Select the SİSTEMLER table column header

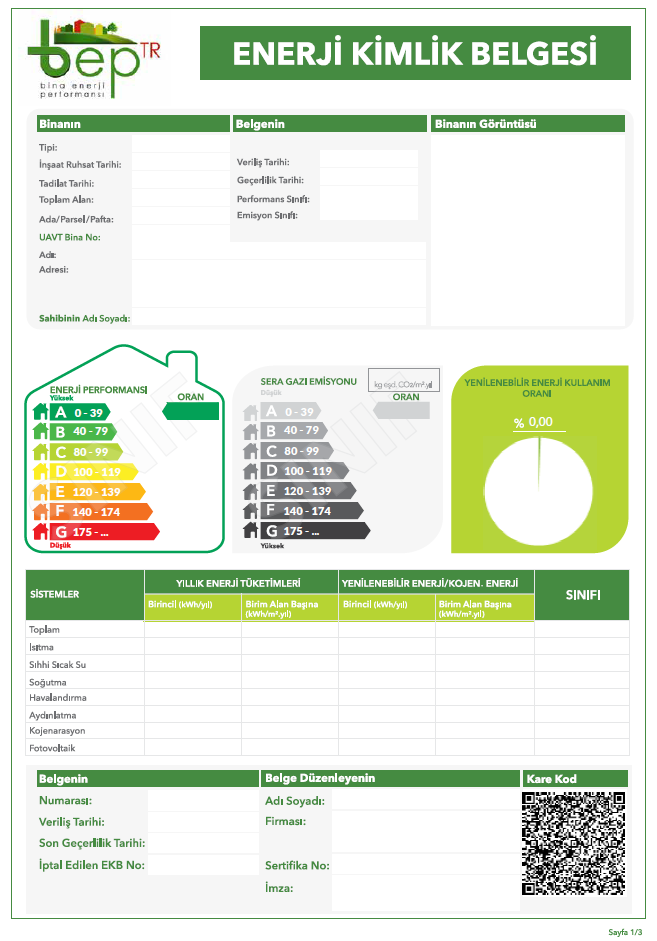pos(85,594)
